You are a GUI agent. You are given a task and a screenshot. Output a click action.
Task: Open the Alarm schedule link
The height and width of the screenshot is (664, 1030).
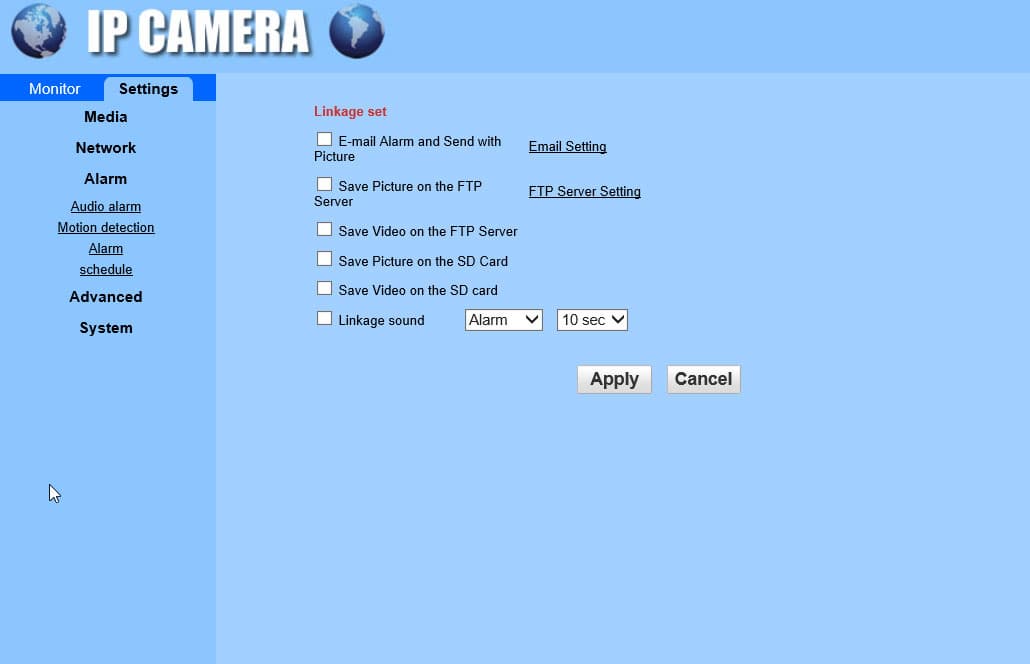[x=106, y=259]
